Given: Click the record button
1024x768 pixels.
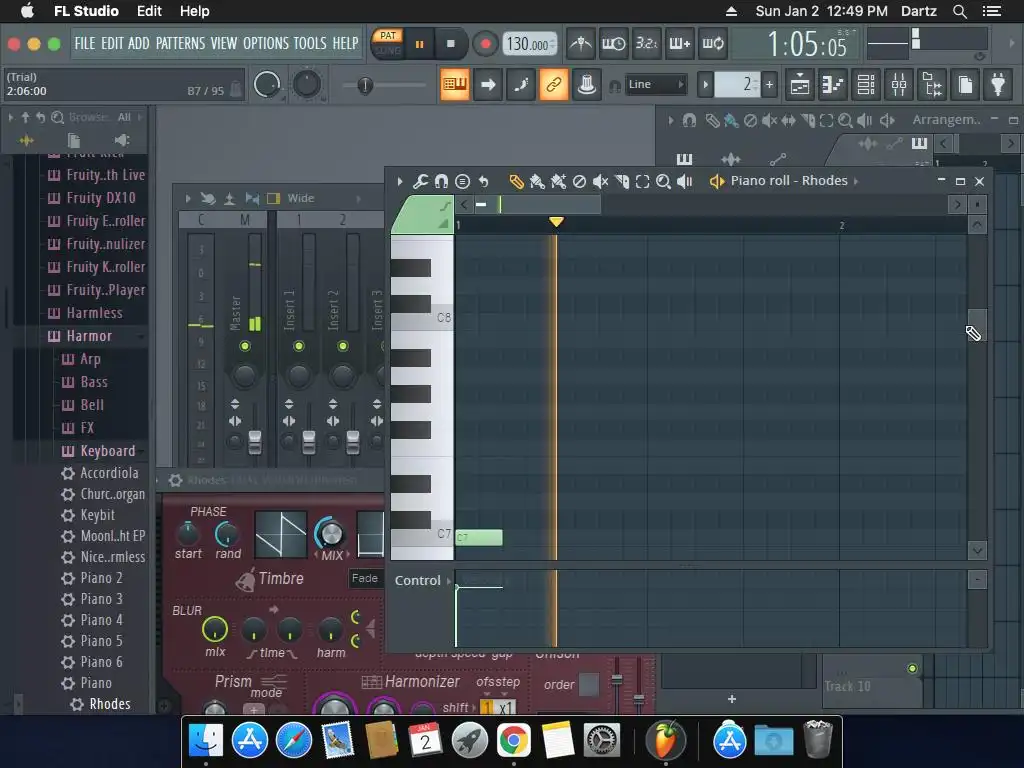Looking at the screenshot, I should click(x=485, y=44).
